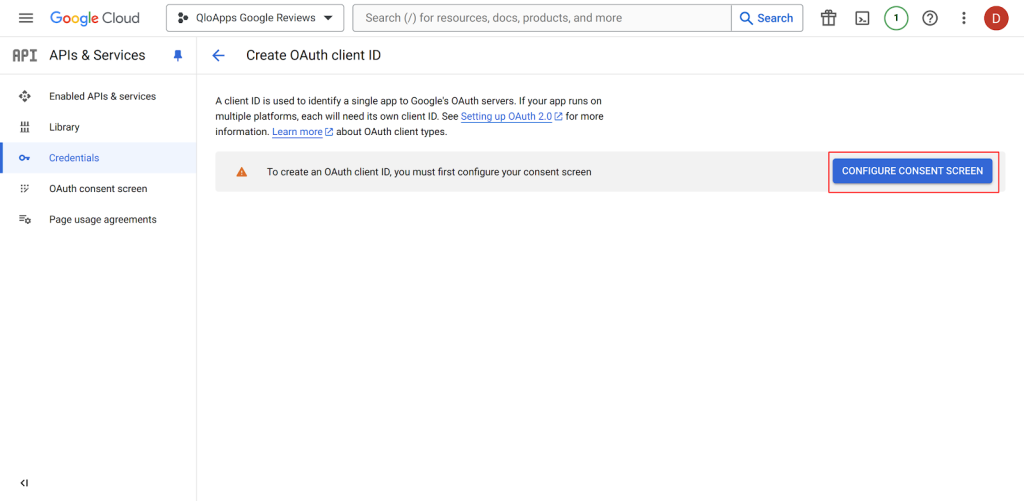The image size is (1024, 501).
Task: Activate Cloud Shell terminal icon
Action: [861, 18]
